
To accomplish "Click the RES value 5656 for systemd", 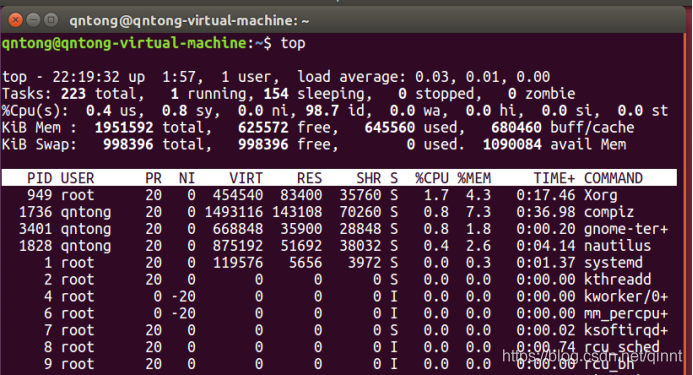I will (x=305, y=263).
